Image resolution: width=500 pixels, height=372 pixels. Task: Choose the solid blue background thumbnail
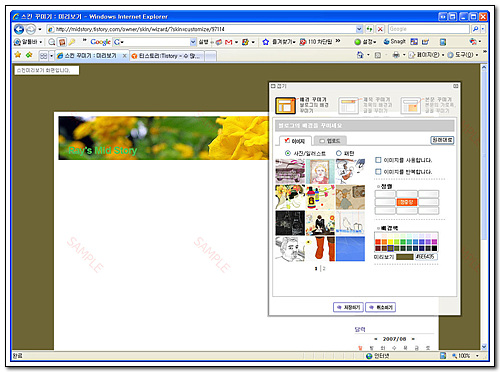pyautogui.click(x=350, y=249)
